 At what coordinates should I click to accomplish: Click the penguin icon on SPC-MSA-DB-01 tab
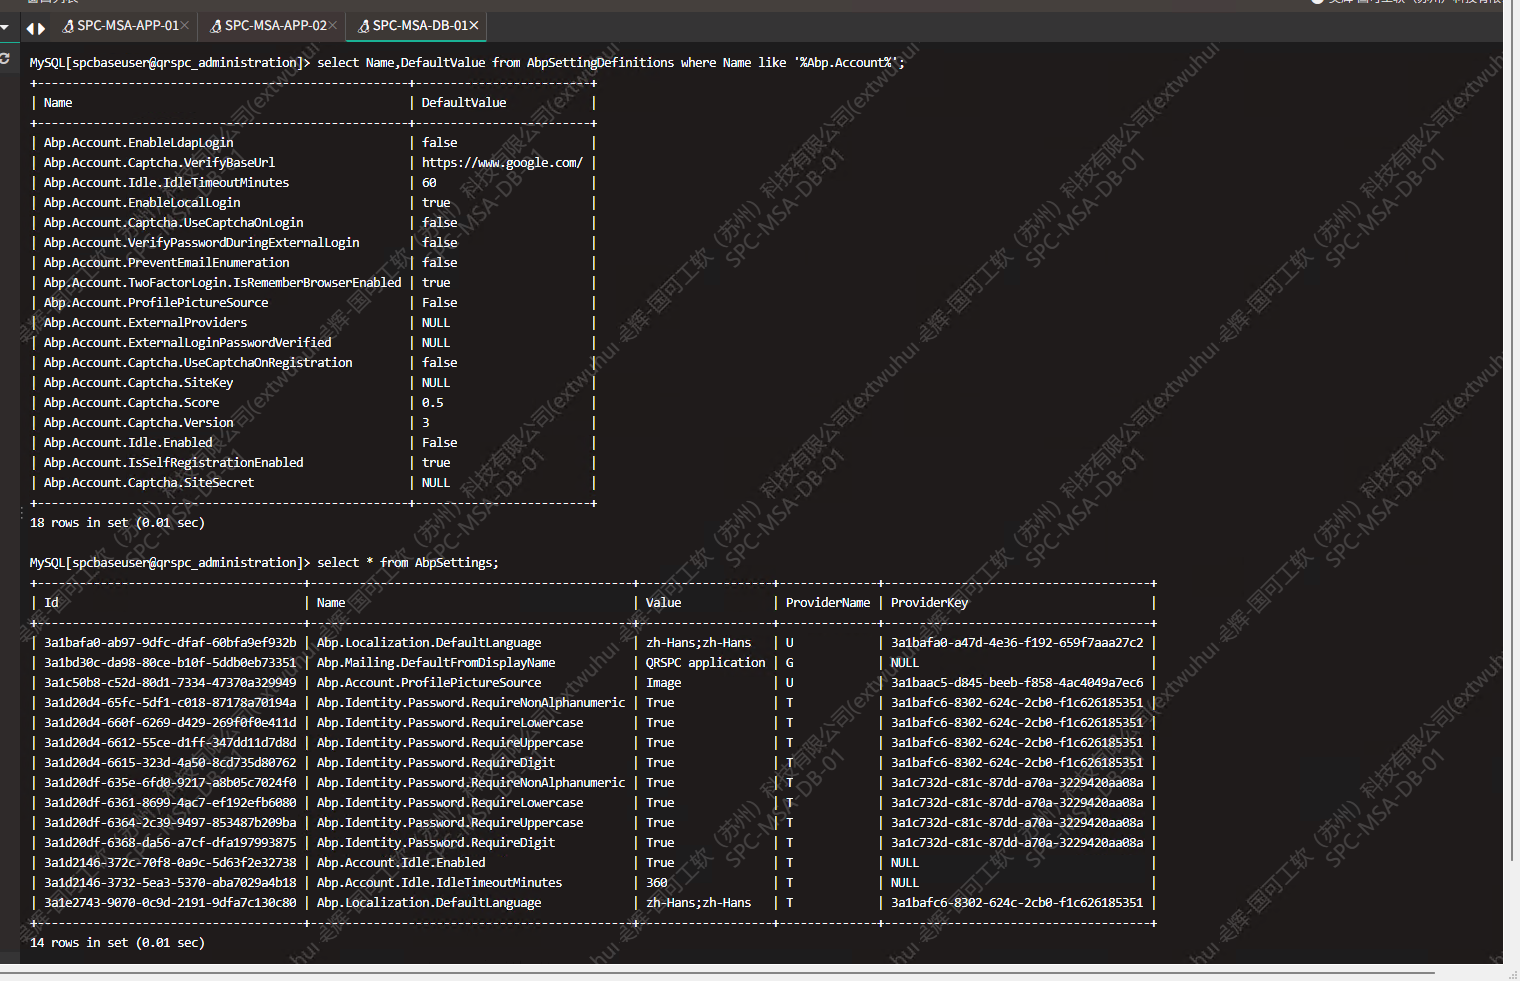point(363,26)
